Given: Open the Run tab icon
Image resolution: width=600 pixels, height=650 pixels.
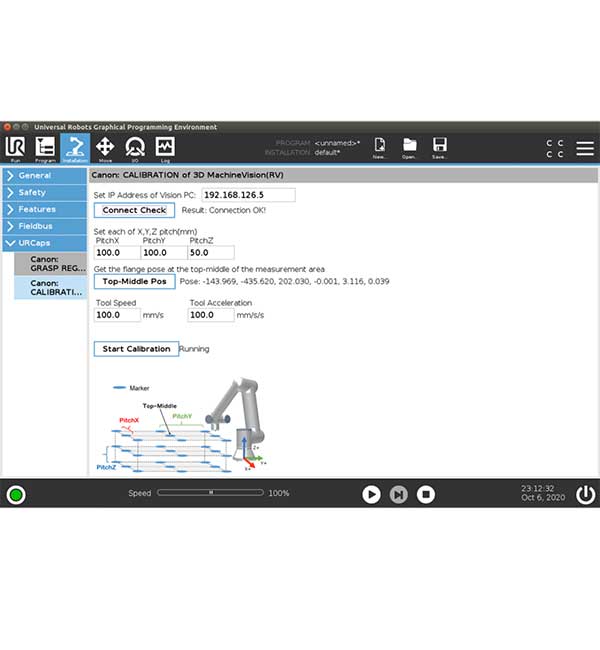Looking at the screenshot, I should coord(15,148).
